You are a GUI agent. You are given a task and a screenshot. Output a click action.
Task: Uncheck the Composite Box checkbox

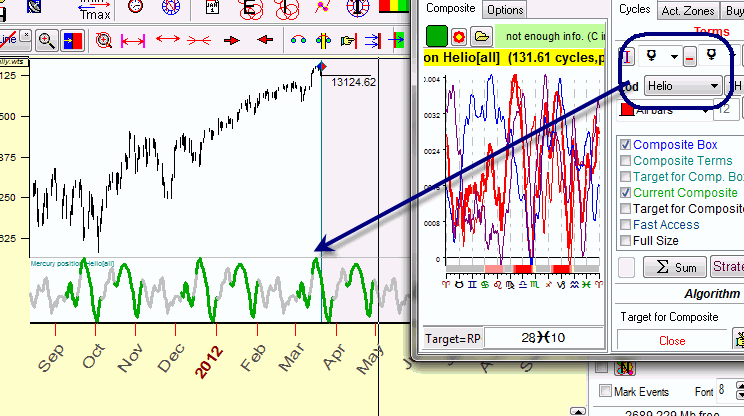[x=625, y=145]
